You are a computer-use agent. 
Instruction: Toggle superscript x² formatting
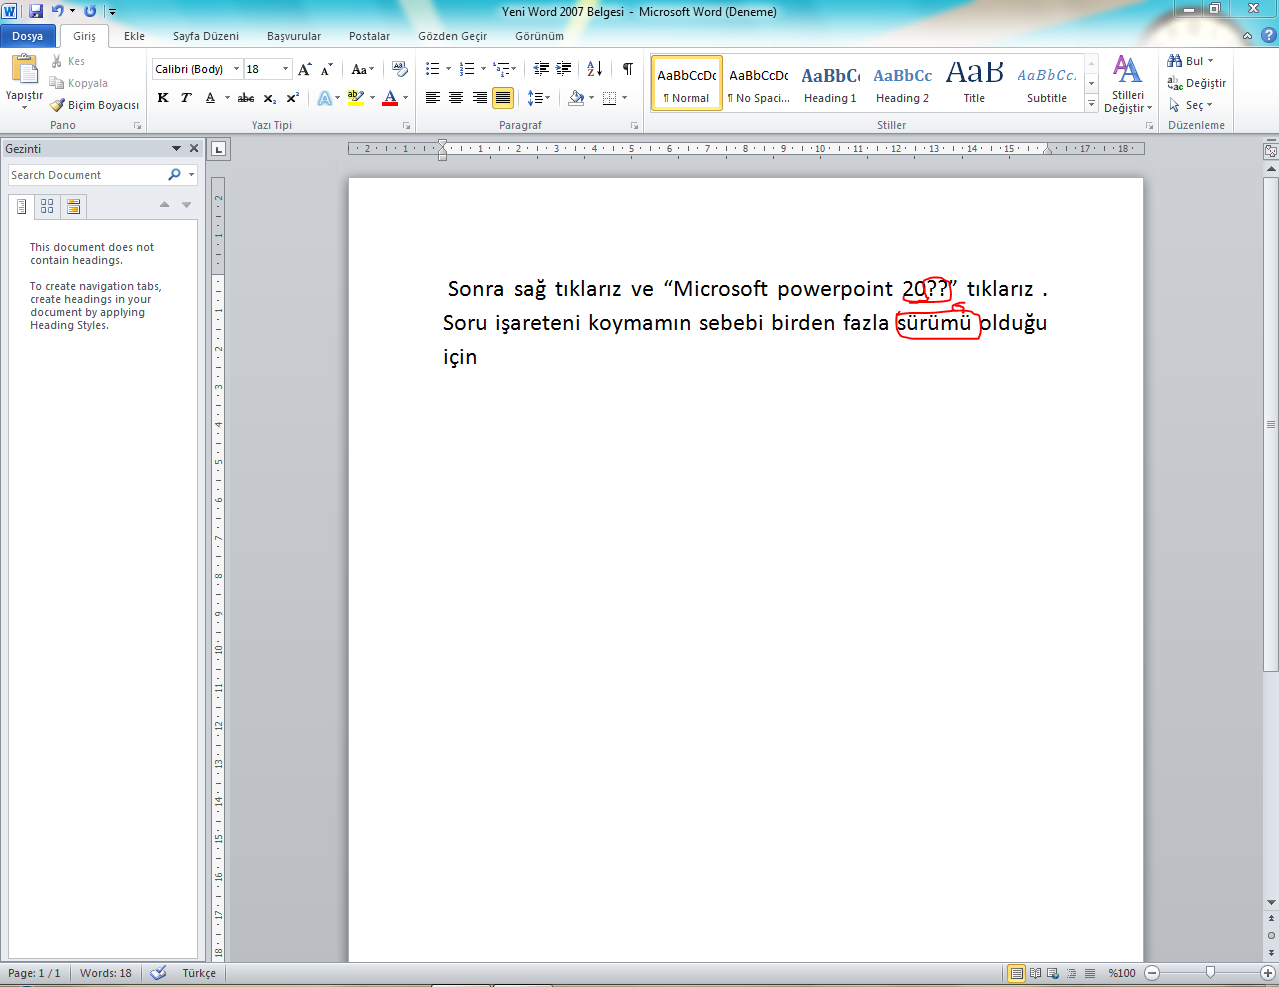pos(293,98)
